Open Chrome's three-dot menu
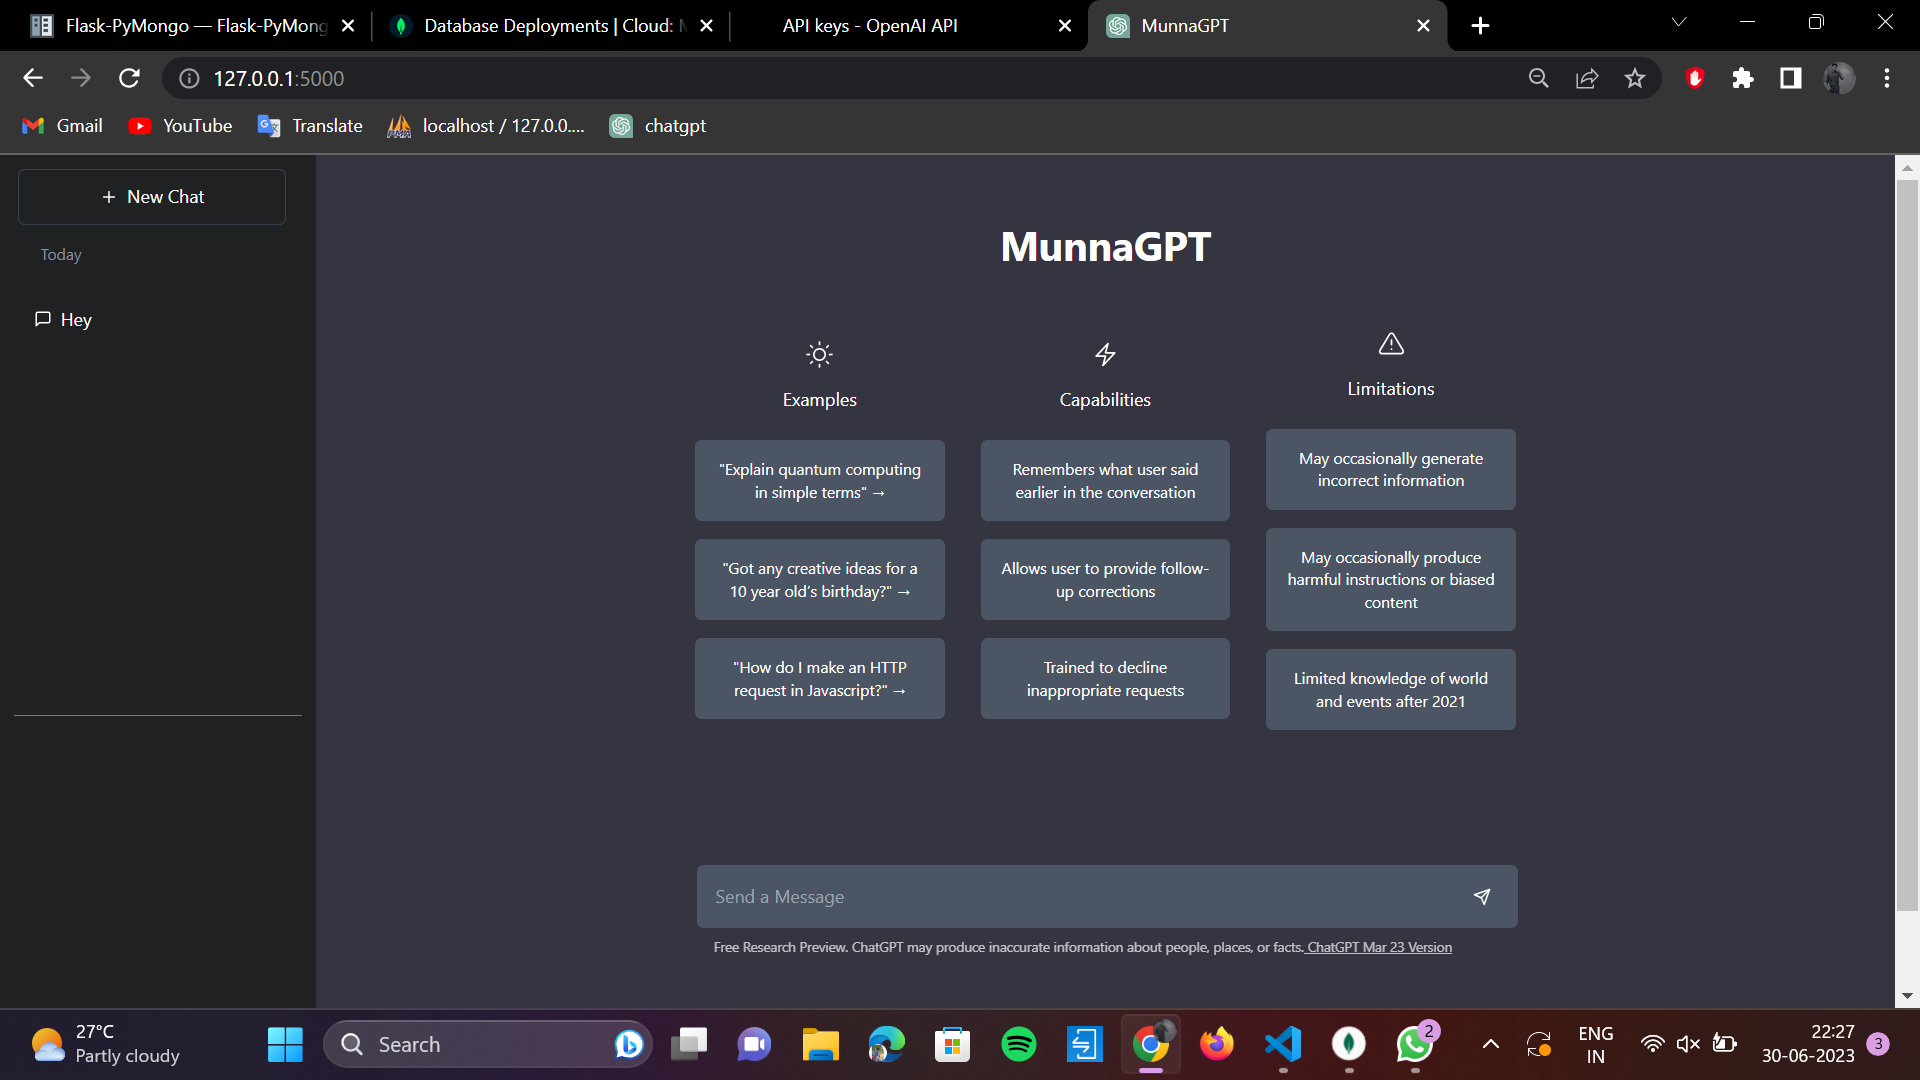 click(1886, 78)
